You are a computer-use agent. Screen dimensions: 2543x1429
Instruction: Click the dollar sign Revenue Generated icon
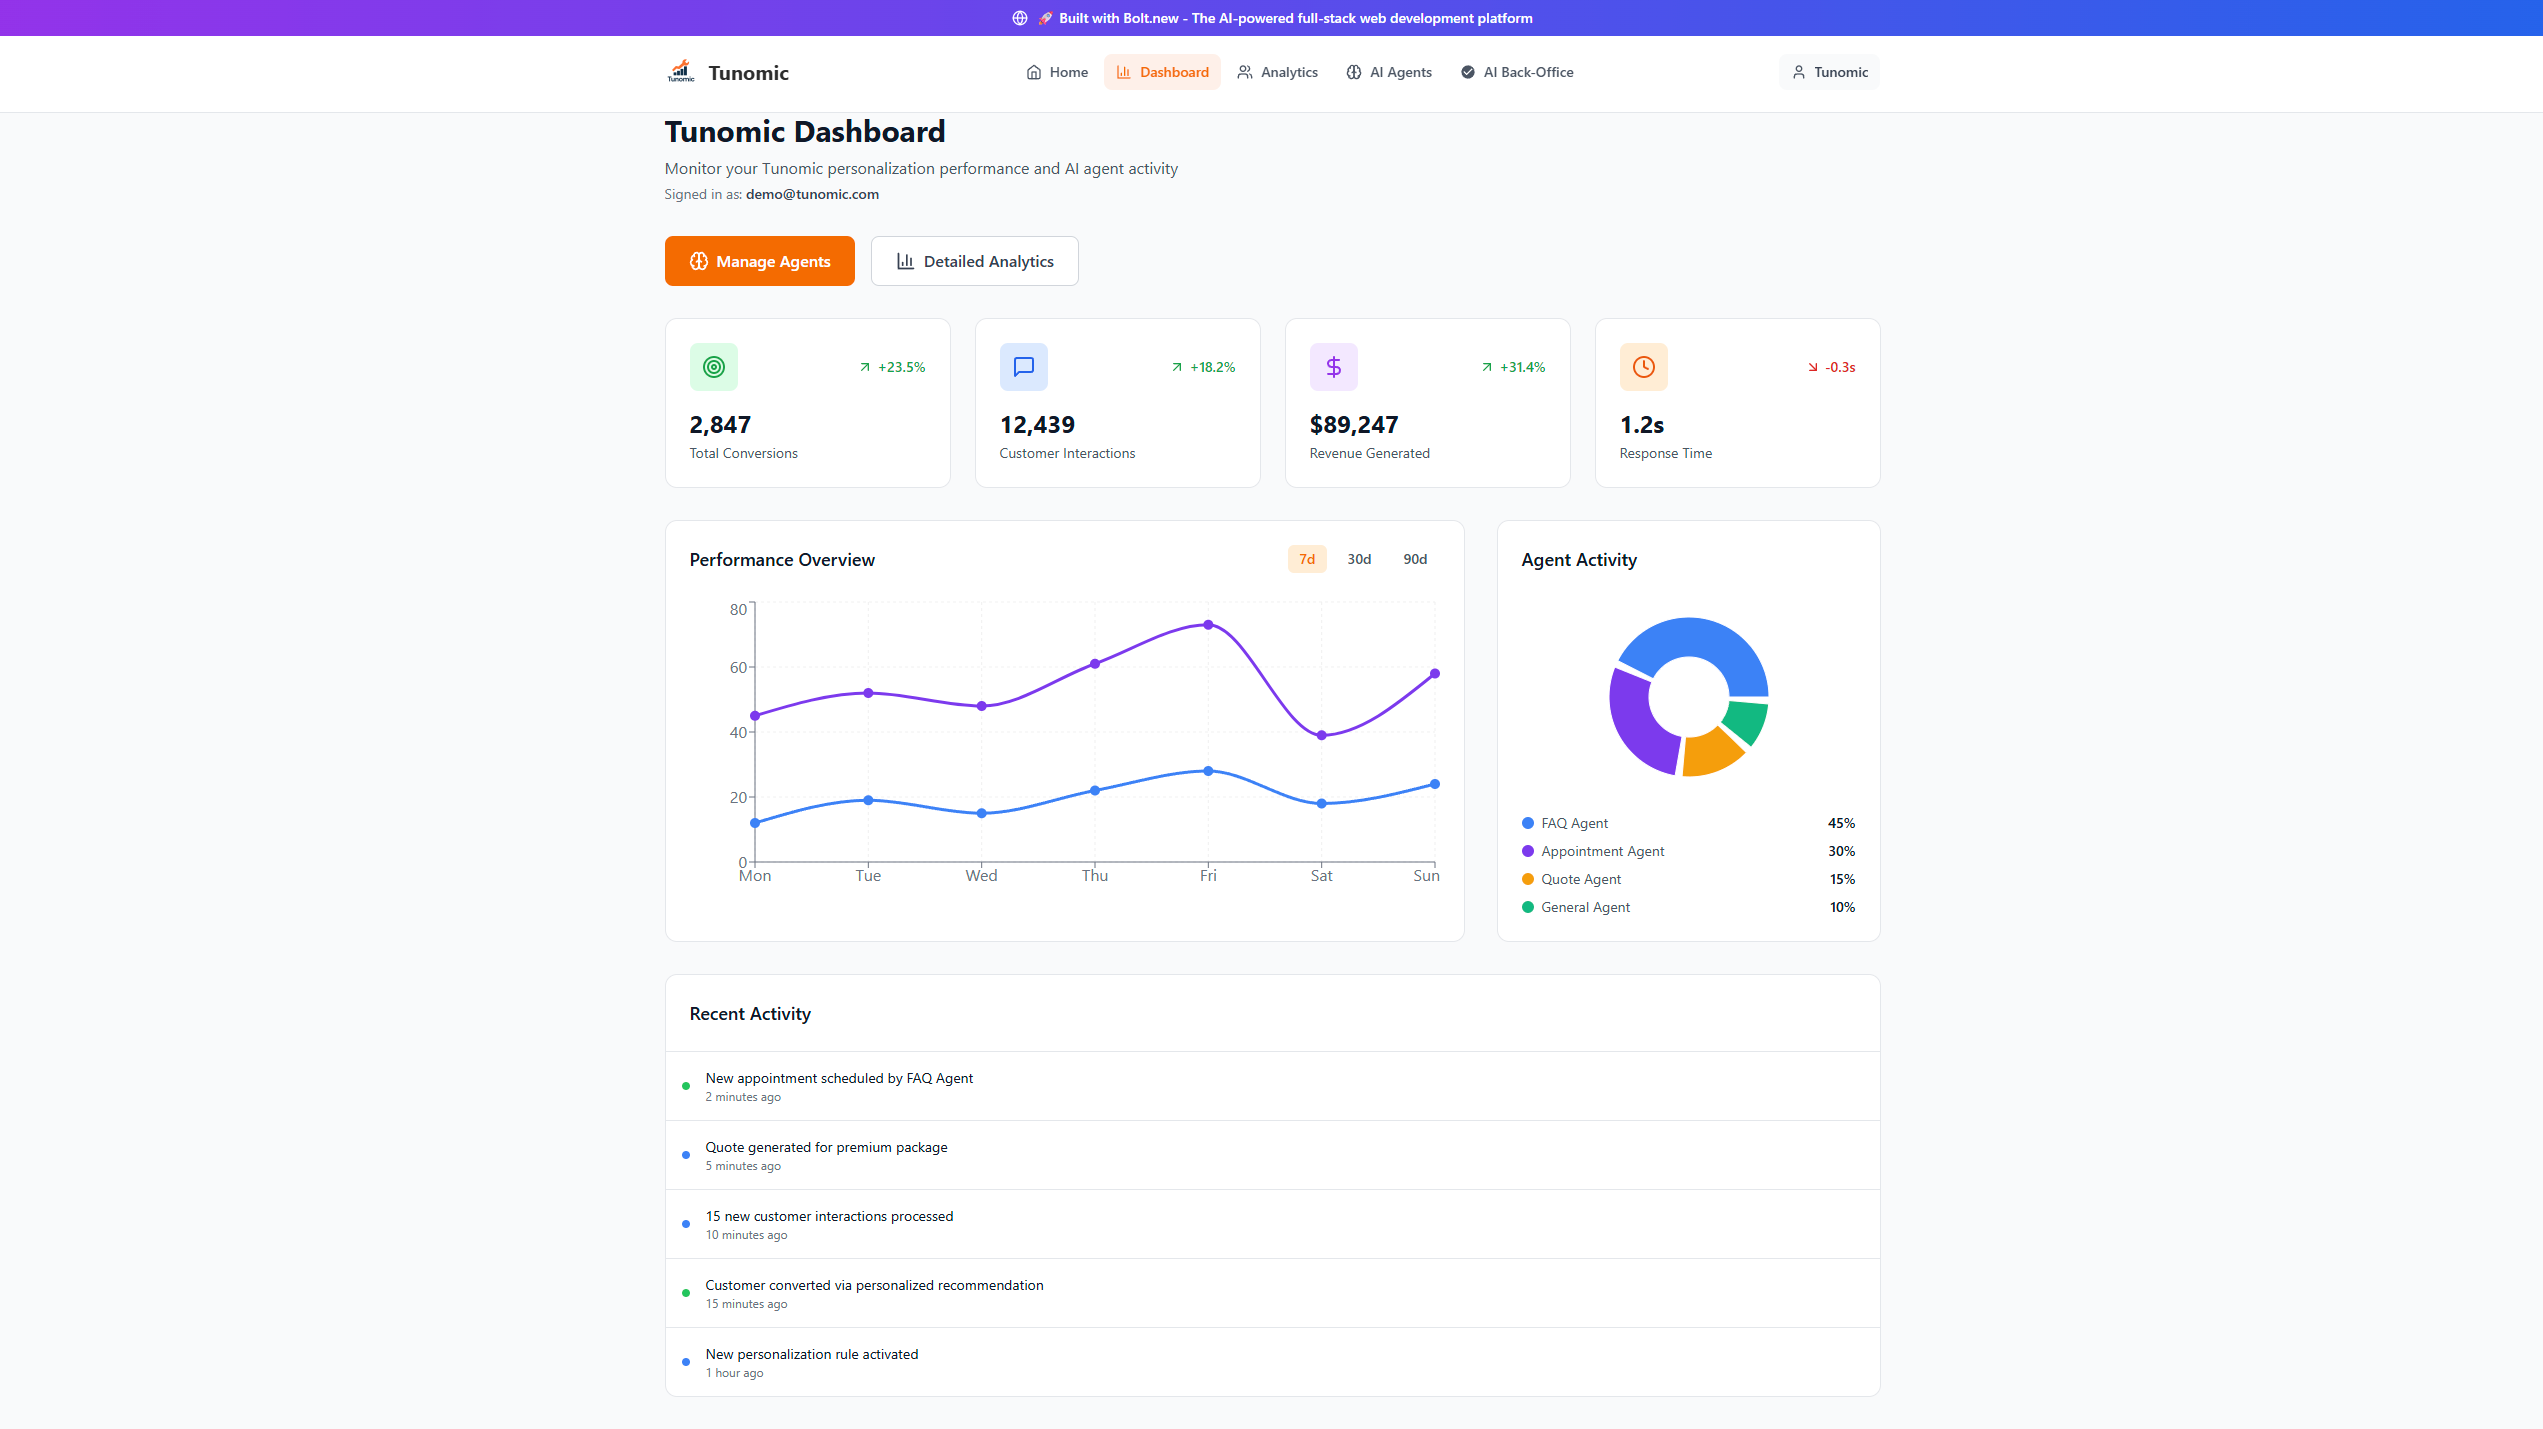point(1333,367)
